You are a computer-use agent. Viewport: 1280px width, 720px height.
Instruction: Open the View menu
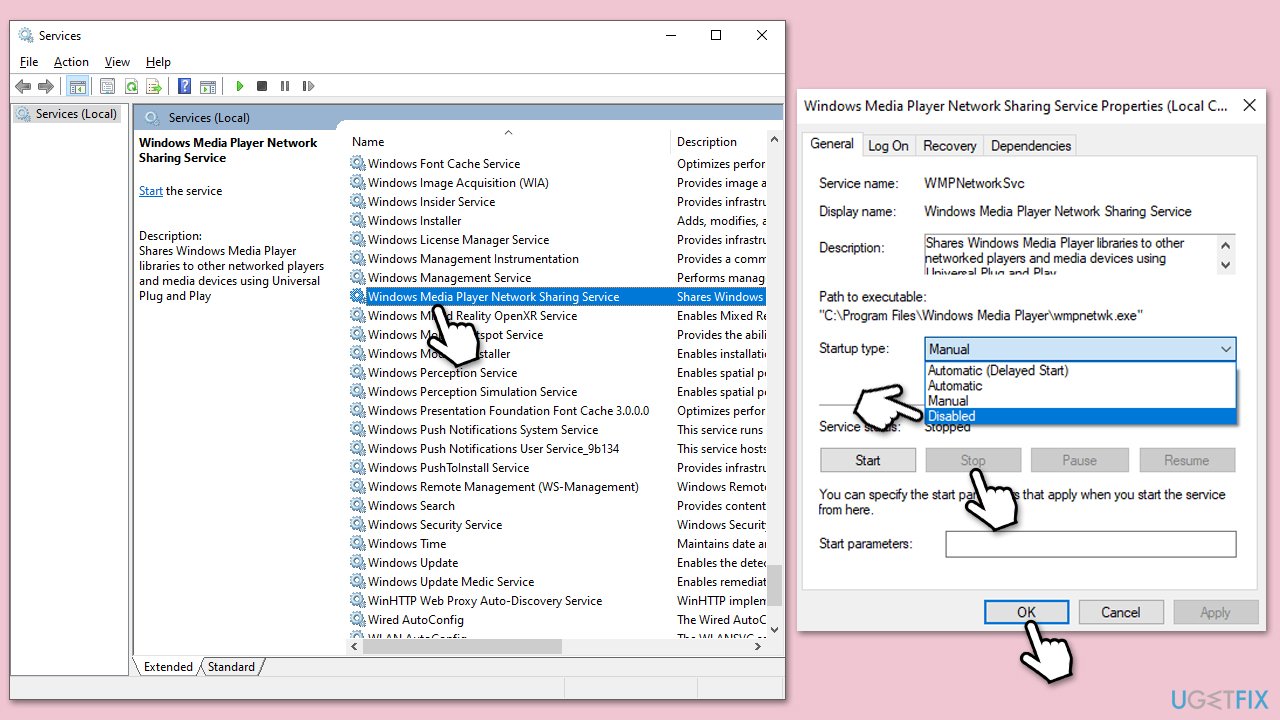[x=117, y=62]
